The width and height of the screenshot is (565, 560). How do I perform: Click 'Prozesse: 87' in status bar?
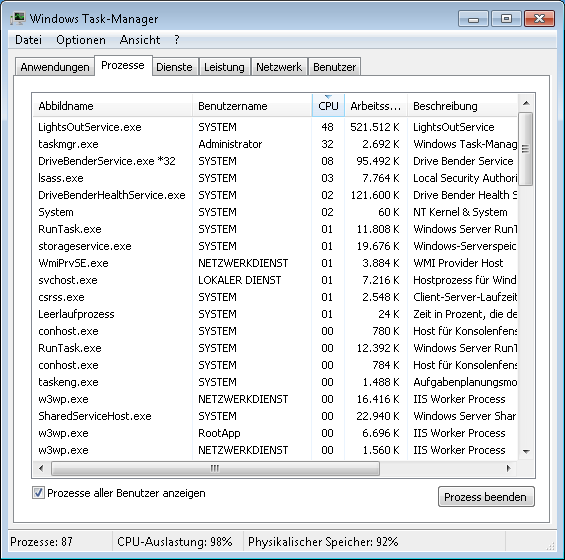(x=41, y=542)
